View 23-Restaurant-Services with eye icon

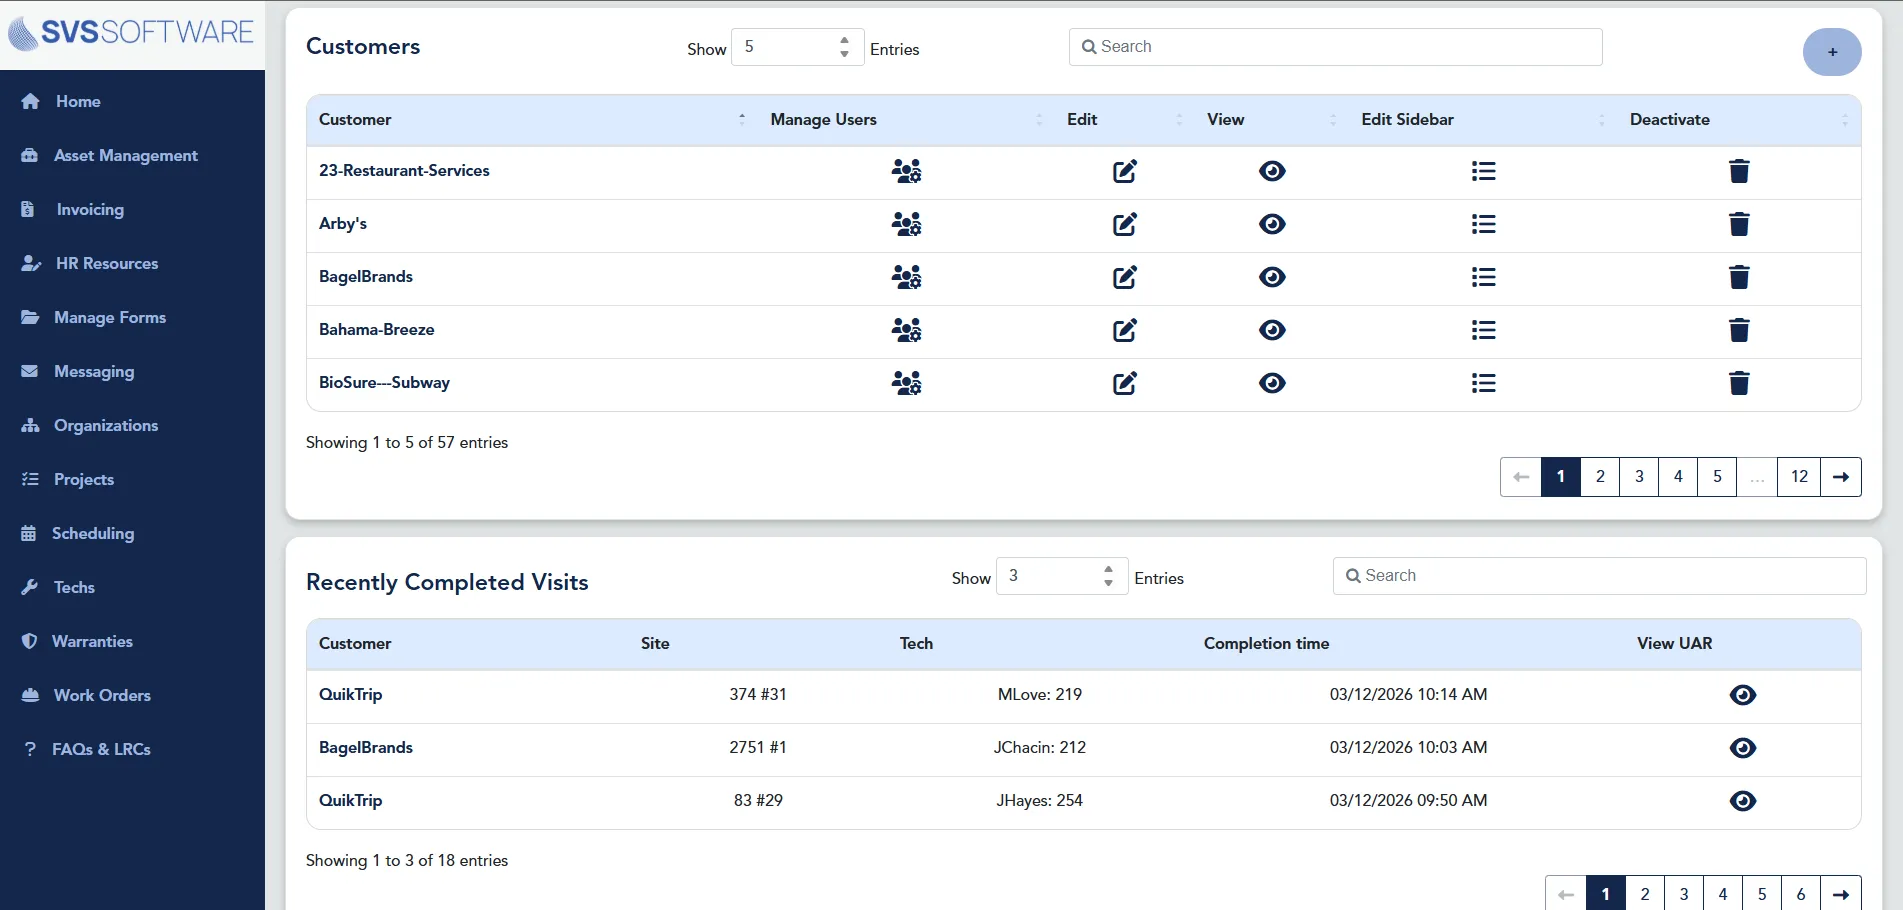(x=1272, y=171)
